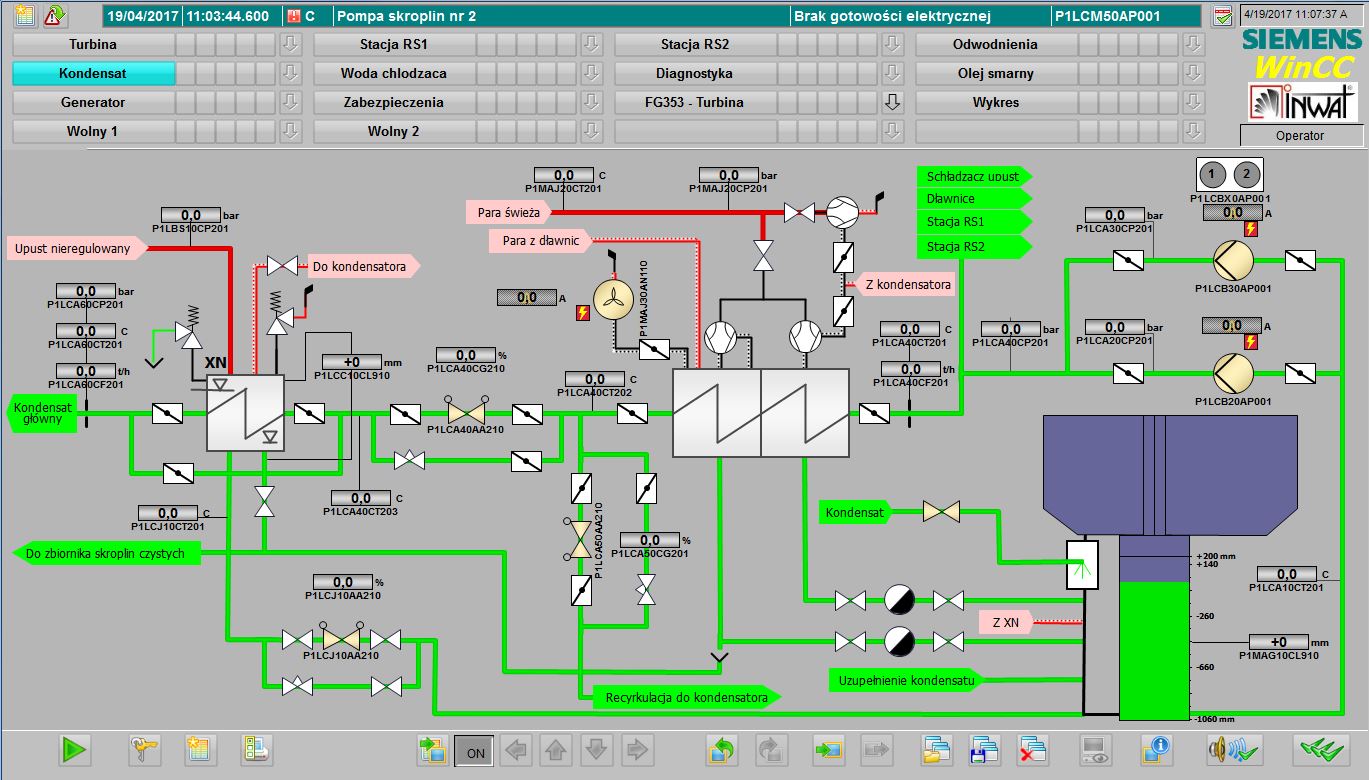Switch to the Diagnostyka screen
This screenshot has width=1369, height=780.
tap(694, 74)
